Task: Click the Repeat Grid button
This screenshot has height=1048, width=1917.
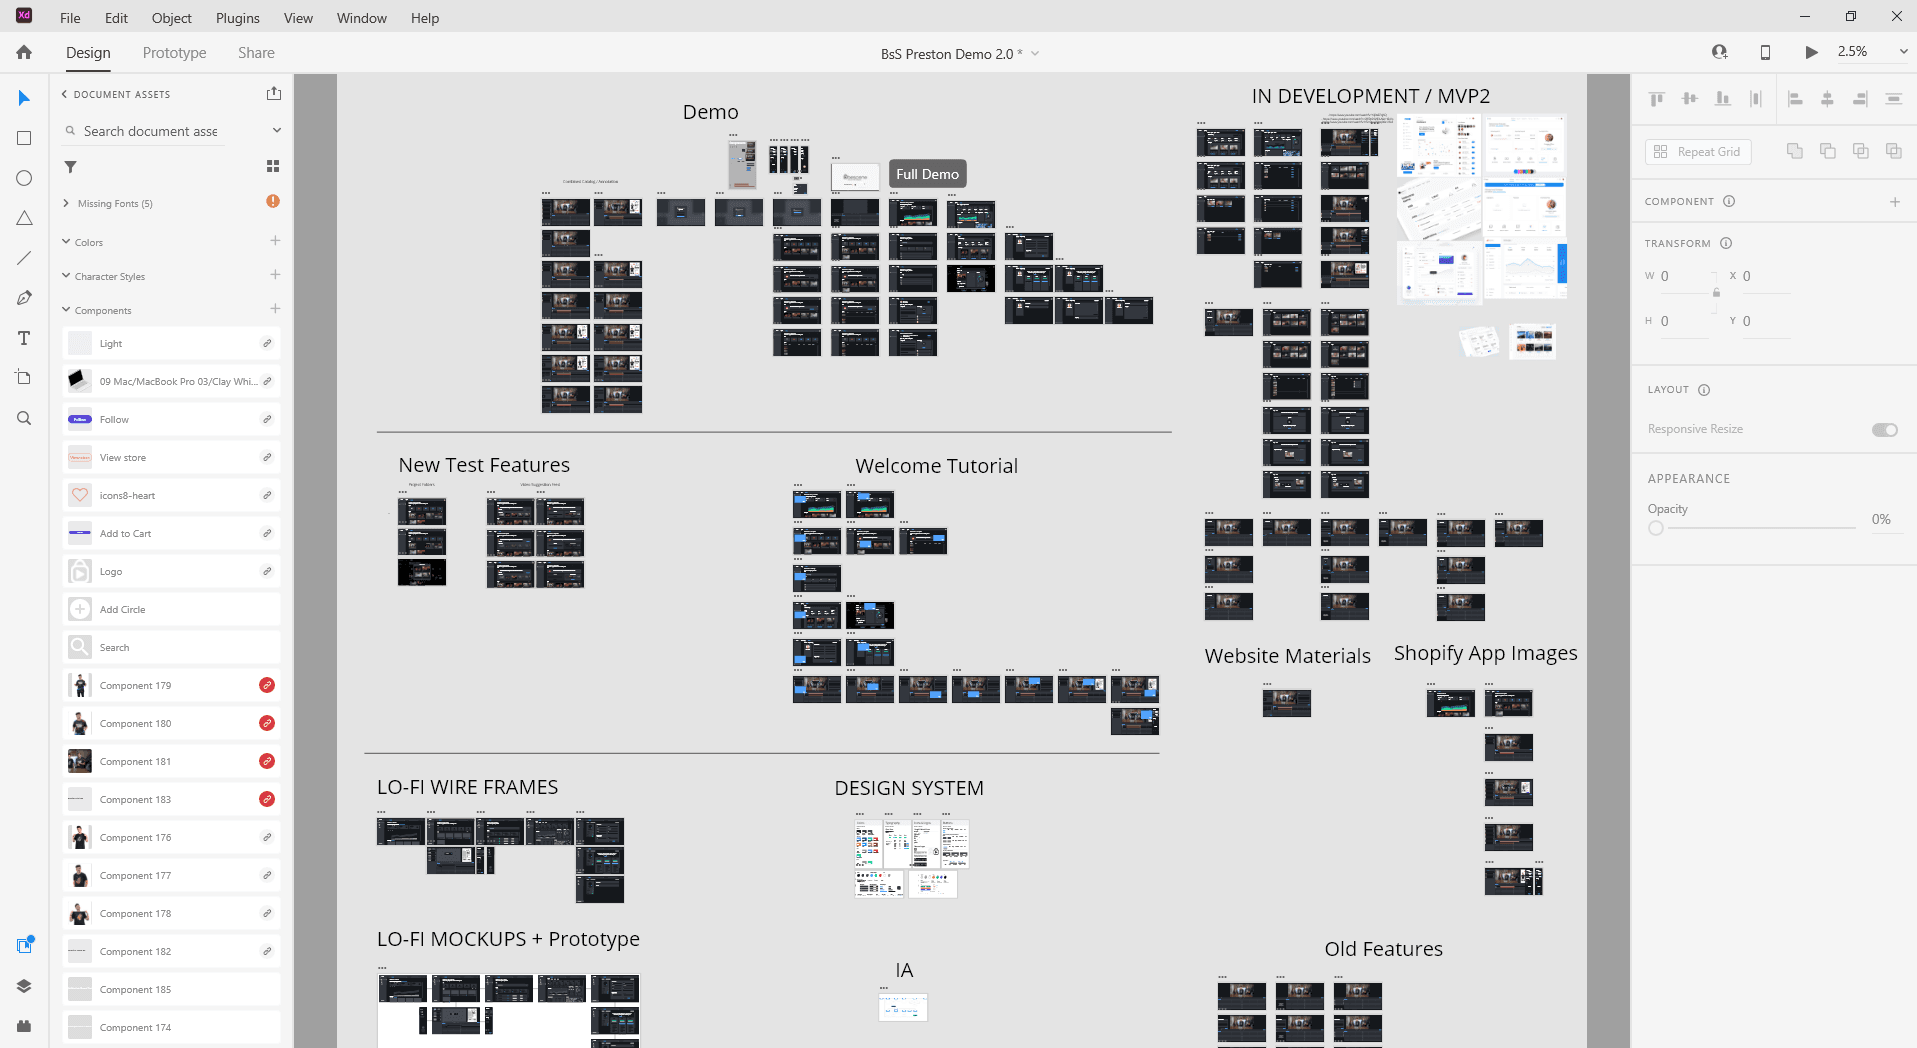Action: (1697, 151)
